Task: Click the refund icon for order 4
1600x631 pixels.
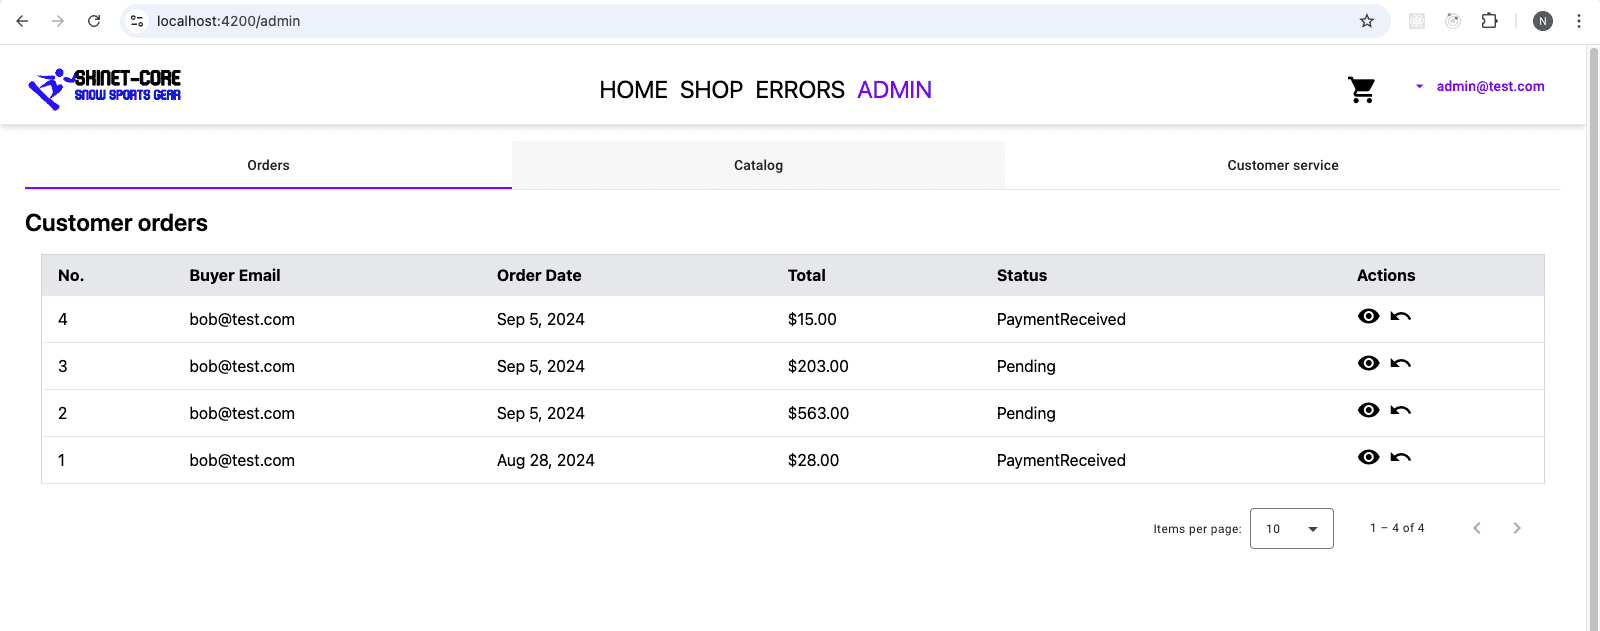Action: [1400, 317]
